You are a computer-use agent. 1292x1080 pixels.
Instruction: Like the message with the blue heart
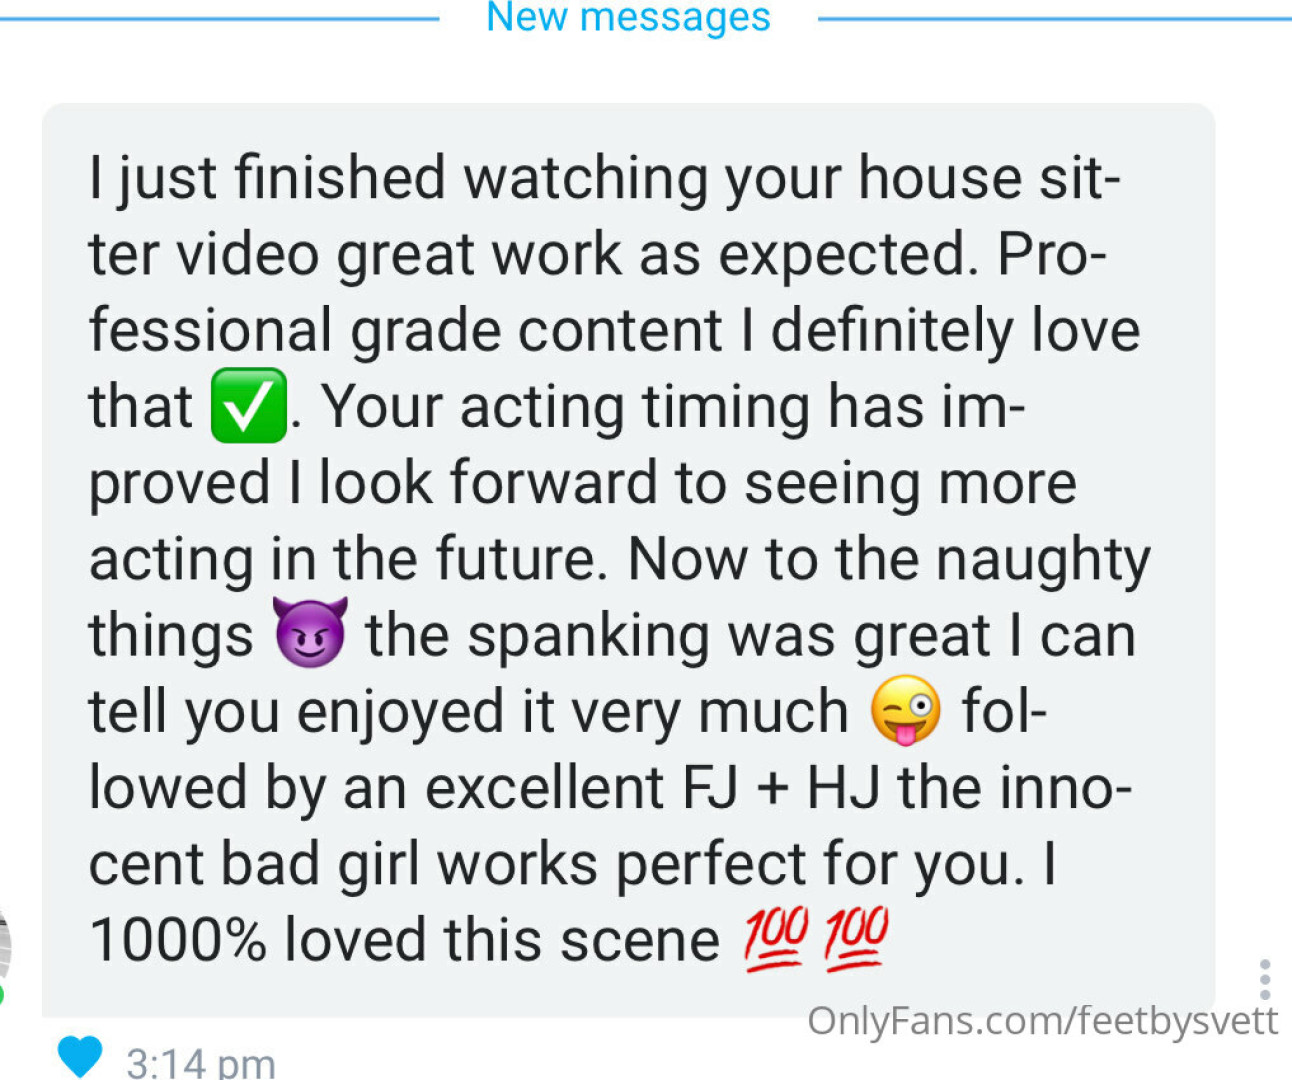coord(80,1056)
